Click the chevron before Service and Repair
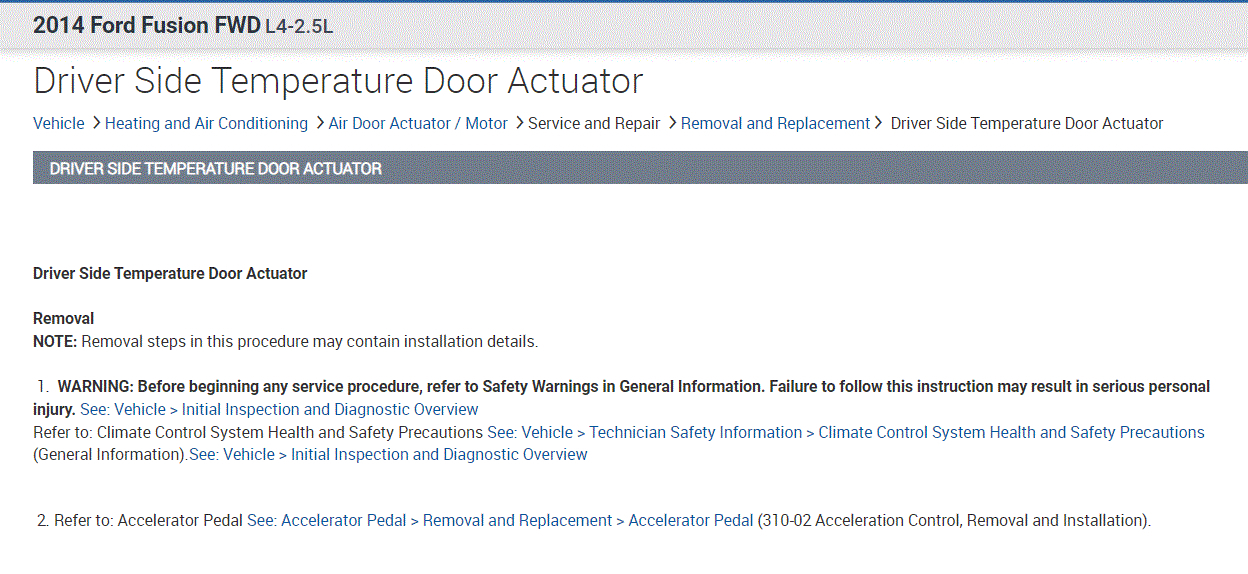 click(x=519, y=123)
